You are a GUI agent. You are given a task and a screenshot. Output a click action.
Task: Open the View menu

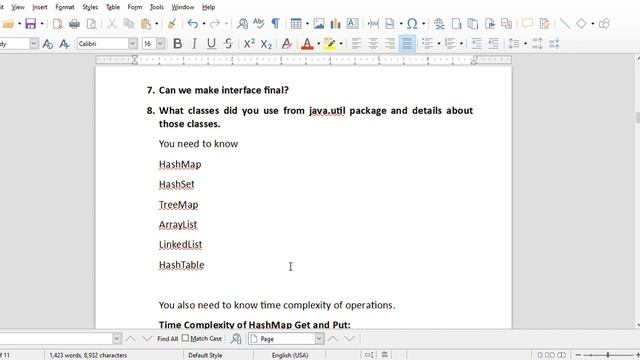point(18,7)
